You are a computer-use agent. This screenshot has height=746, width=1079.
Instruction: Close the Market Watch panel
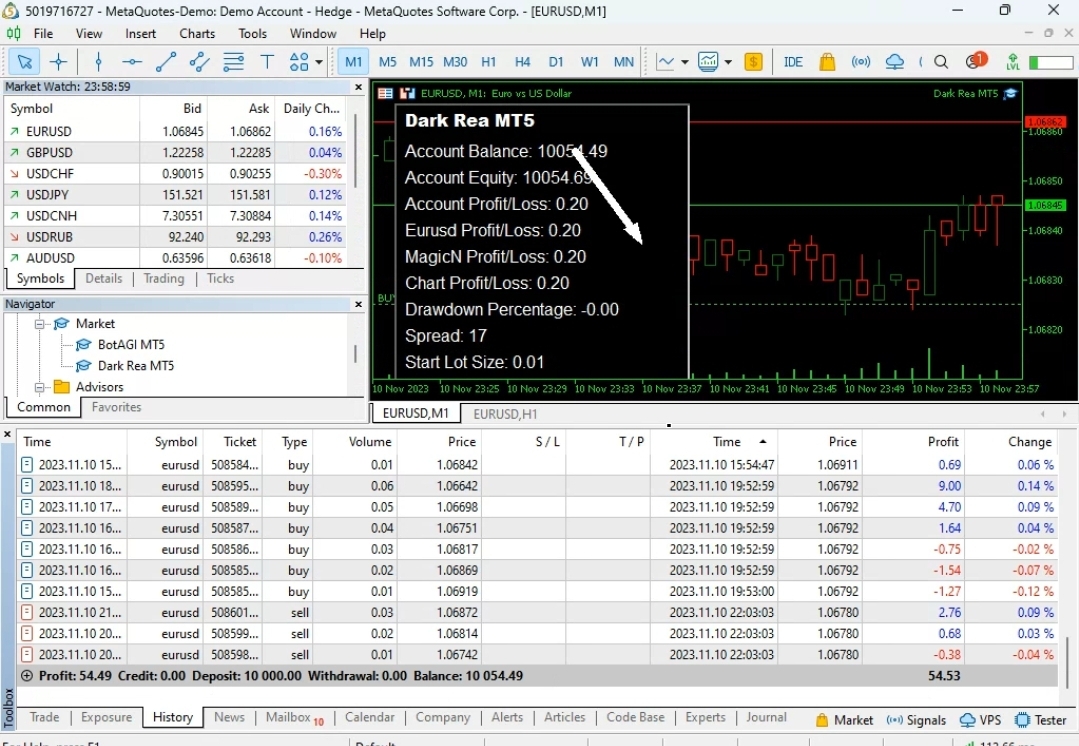[x=359, y=87]
